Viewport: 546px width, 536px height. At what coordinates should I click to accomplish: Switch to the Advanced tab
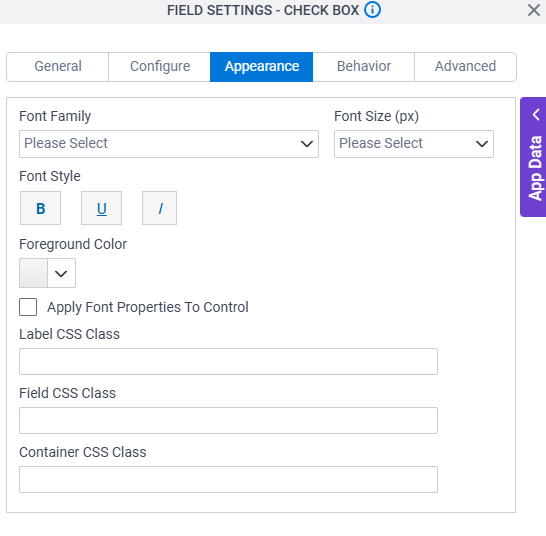click(x=465, y=67)
